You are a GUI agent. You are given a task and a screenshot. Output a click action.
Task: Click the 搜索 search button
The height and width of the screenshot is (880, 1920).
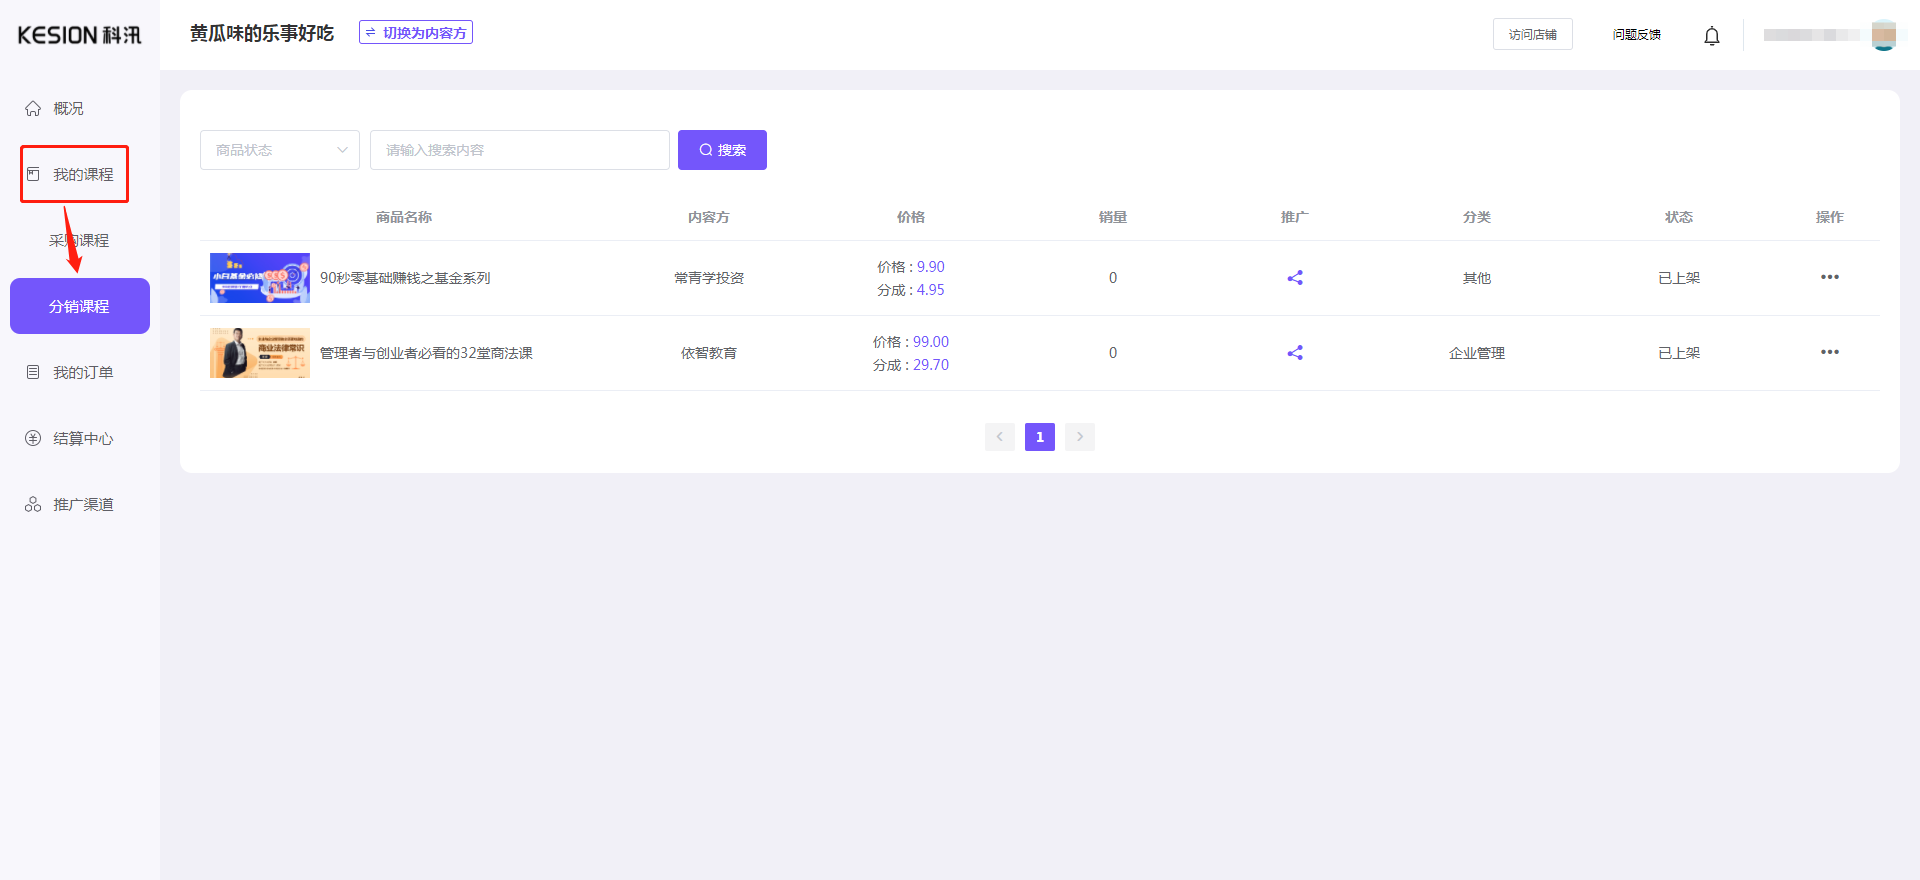click(722, 150)
